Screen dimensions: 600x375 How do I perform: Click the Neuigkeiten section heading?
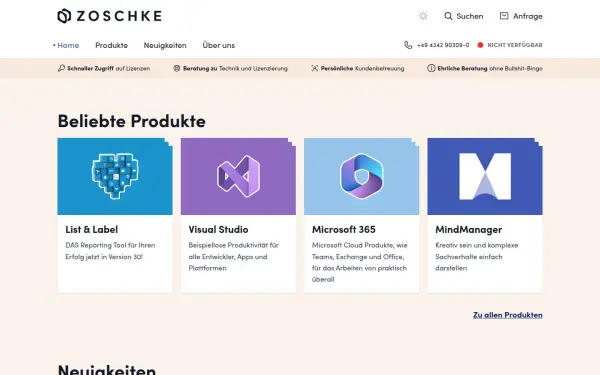(x=107, y=369)
